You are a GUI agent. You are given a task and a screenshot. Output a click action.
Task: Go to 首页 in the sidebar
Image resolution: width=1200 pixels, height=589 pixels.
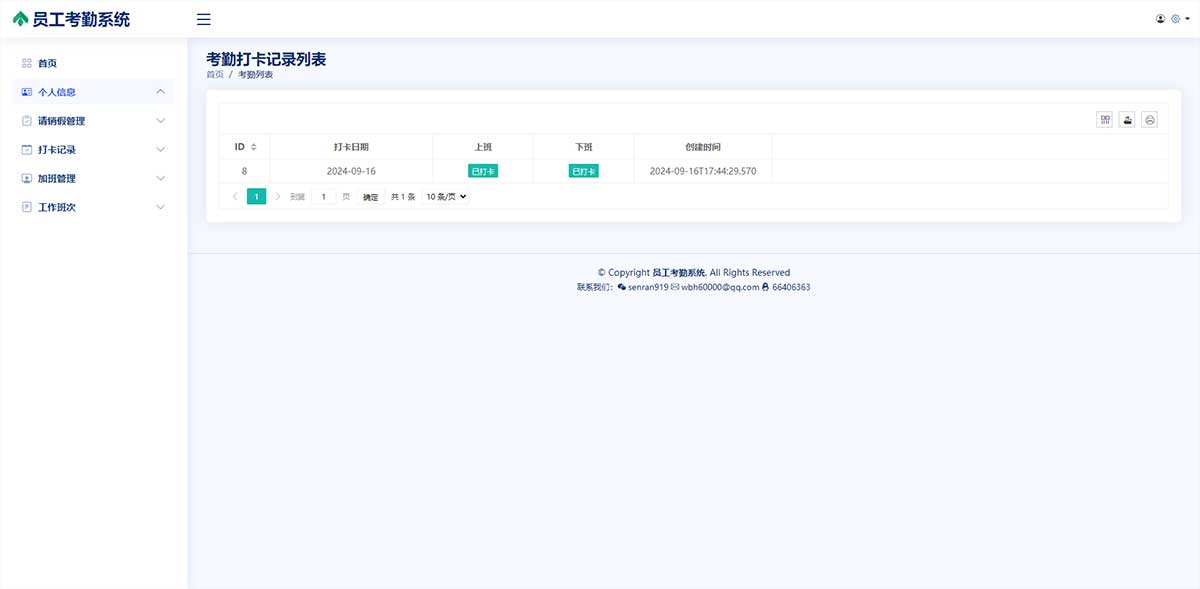[47, 63]
